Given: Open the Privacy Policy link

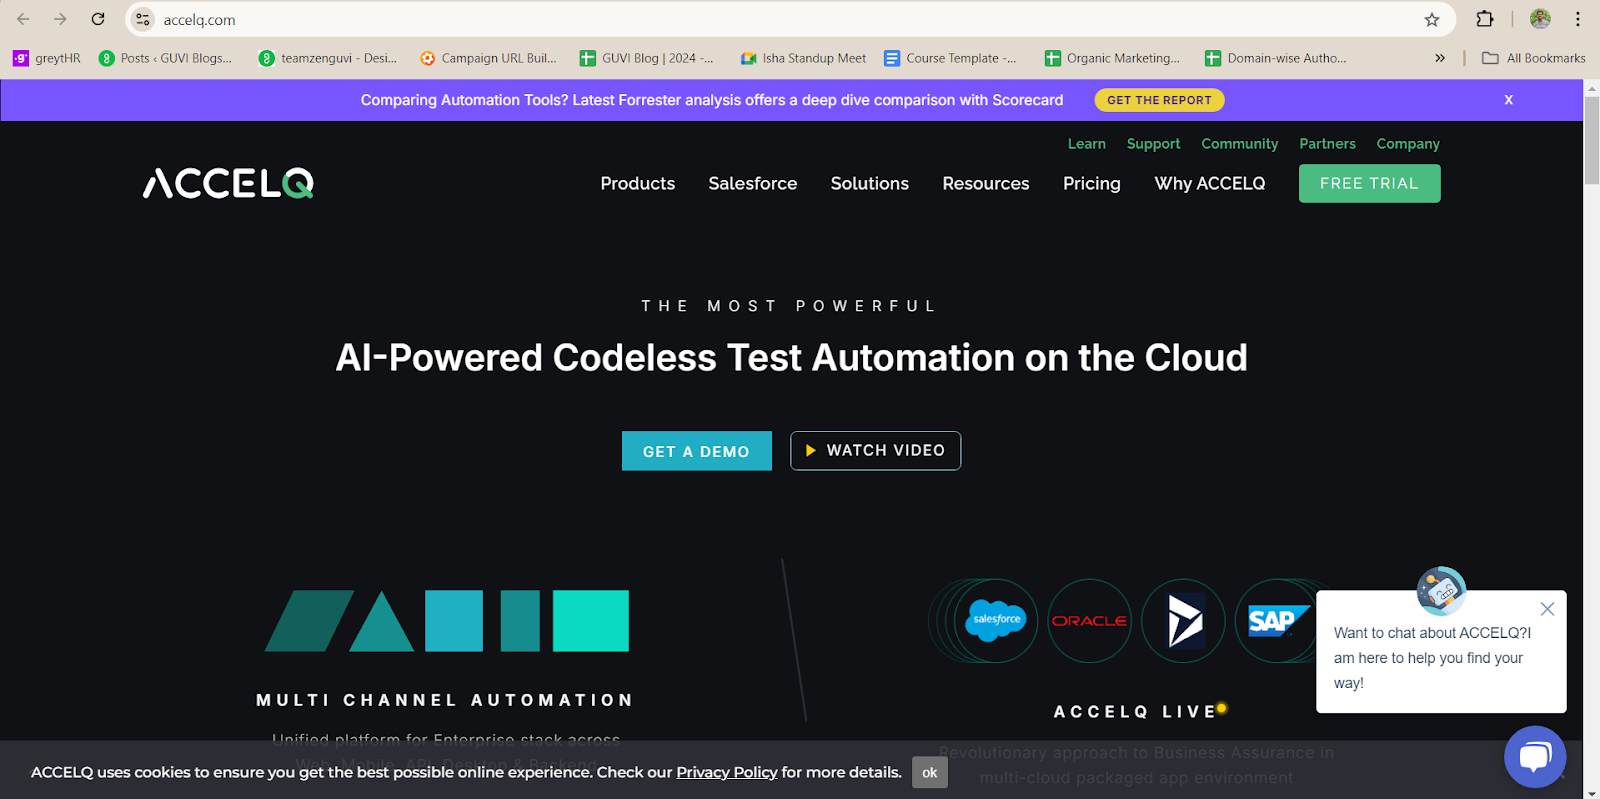Looking at the screenshot, I should (x=727, y=772).
